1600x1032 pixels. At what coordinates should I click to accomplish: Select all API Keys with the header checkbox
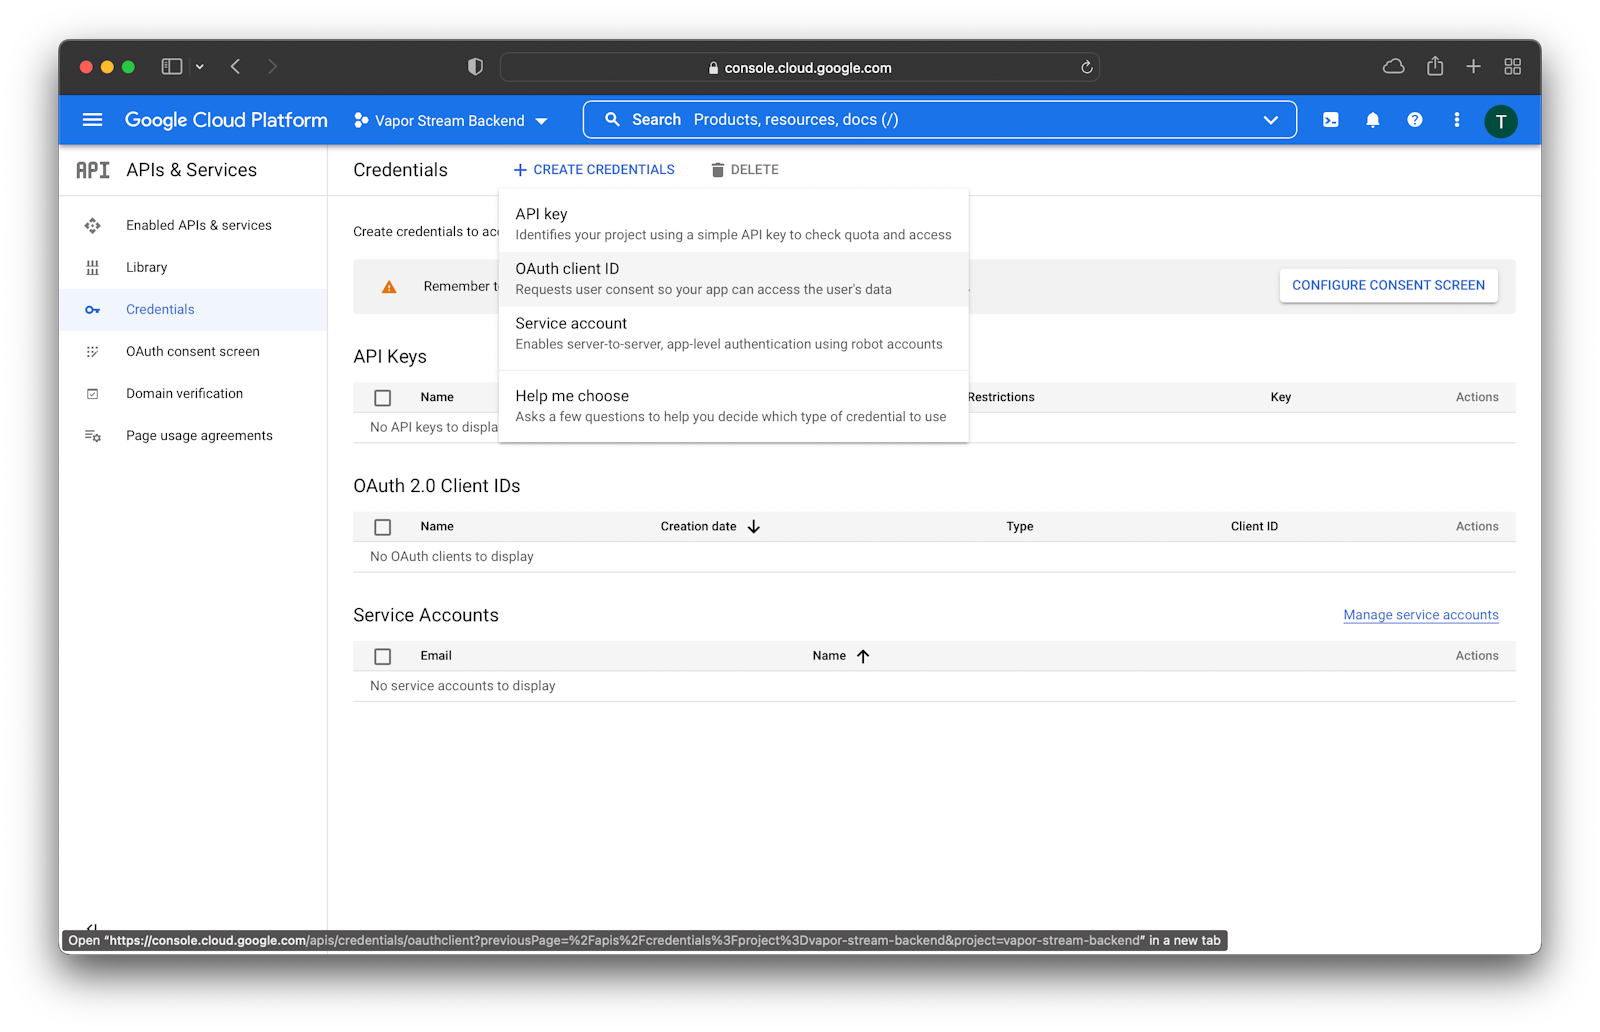pos(382,397)
